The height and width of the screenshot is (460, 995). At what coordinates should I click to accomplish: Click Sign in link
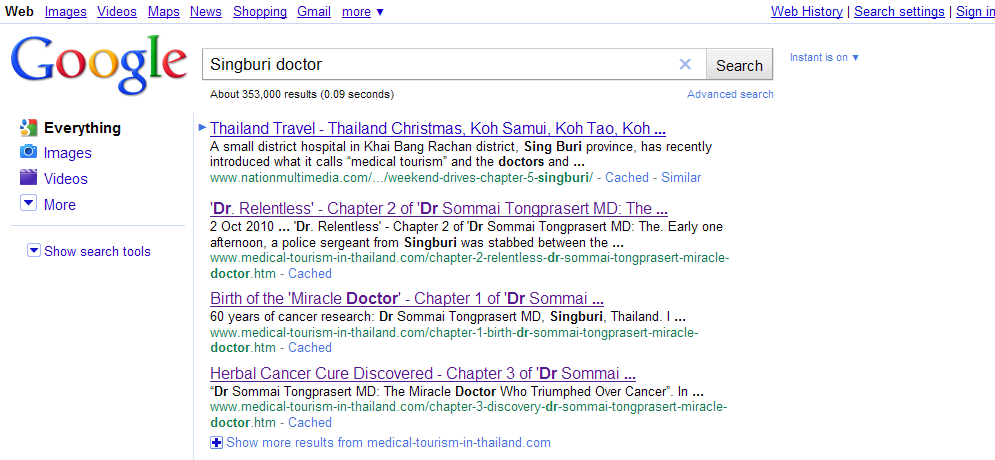point(975,12)
